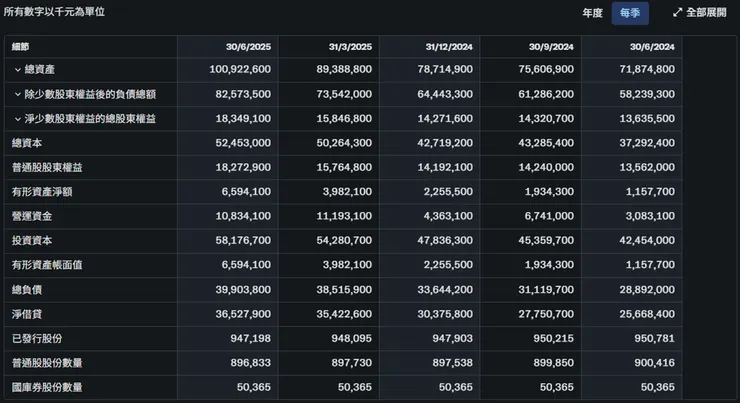
Task: Select the 30/6/2024 column header
Action: pos(652,47)
